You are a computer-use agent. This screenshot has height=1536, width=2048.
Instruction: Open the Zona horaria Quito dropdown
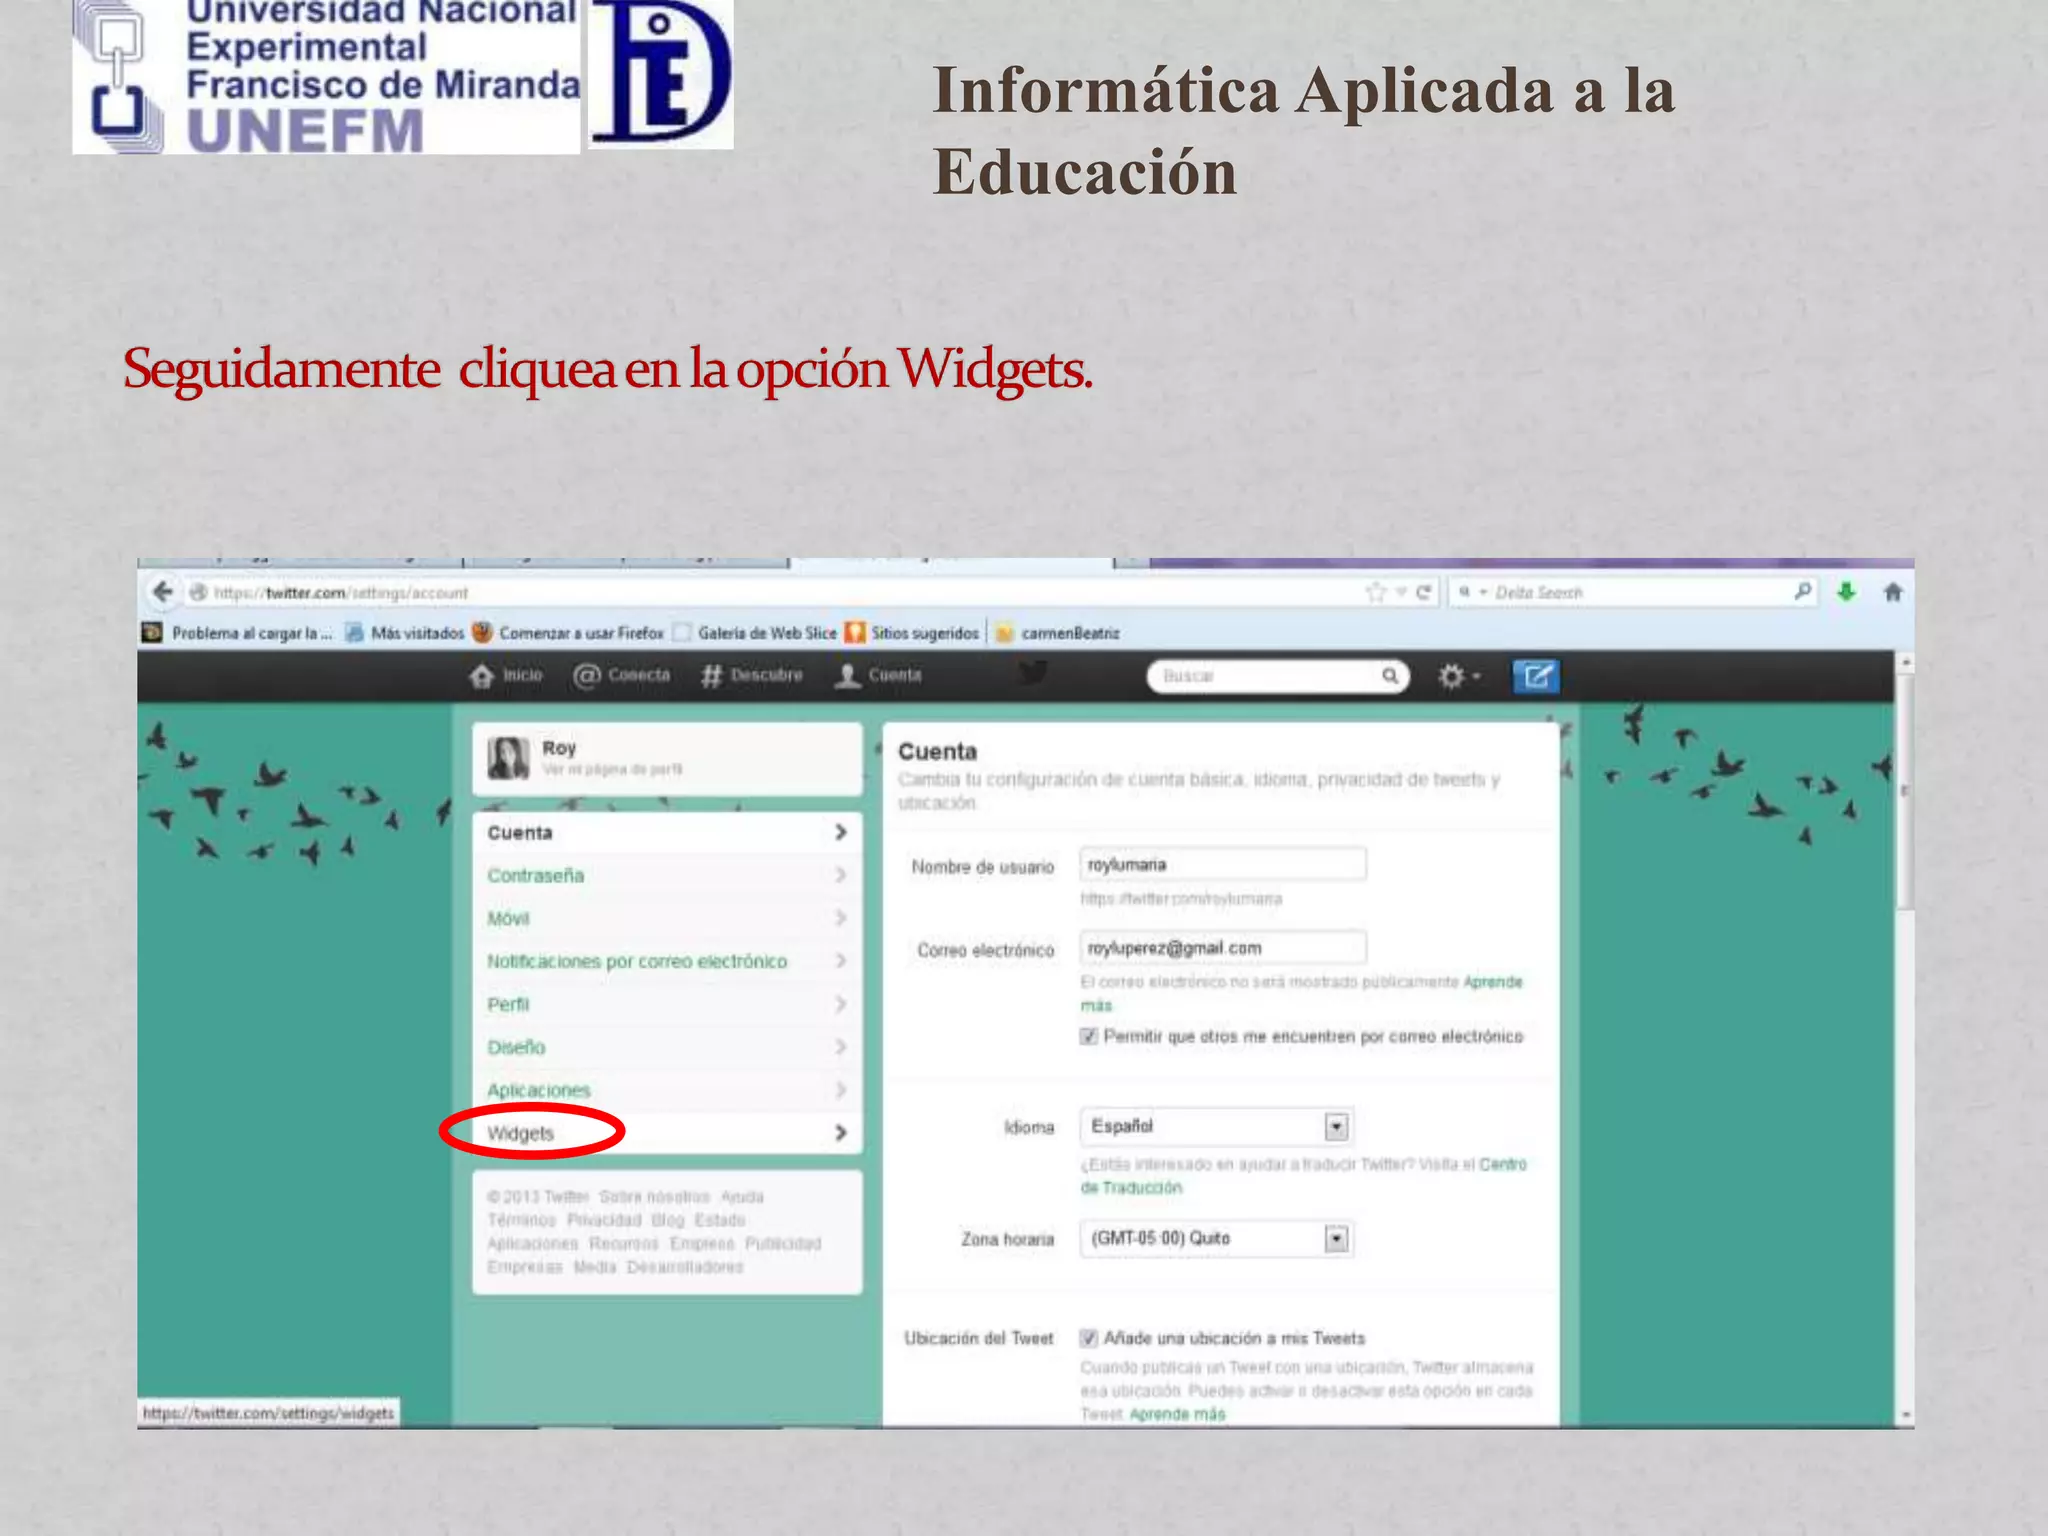tap(1216, 1238)
